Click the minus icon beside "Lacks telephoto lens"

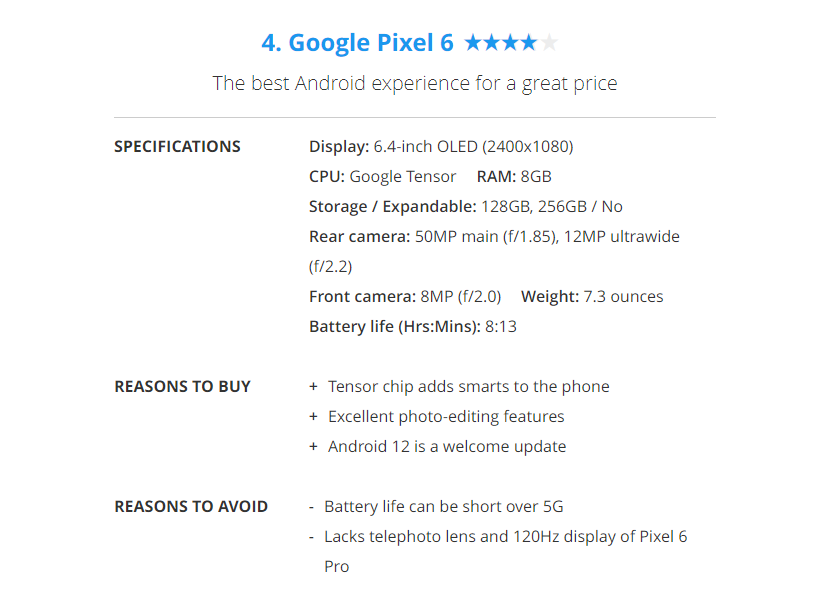click(313, 537)
